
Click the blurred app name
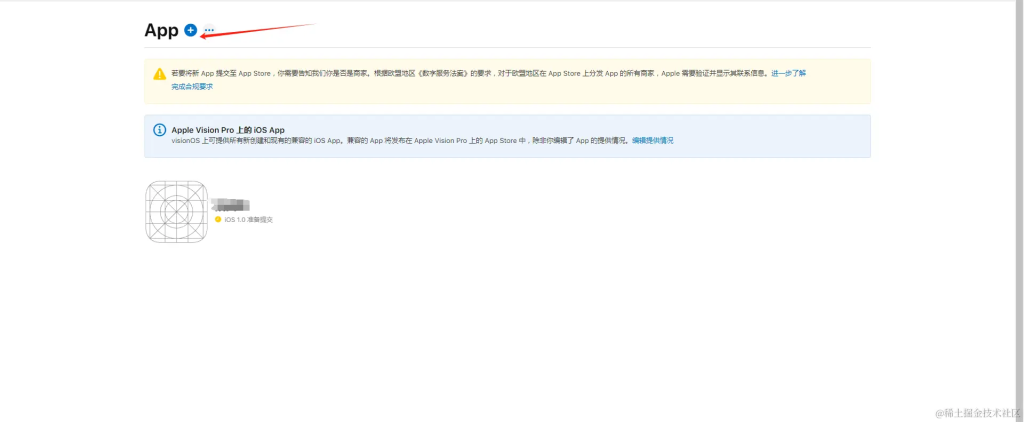[237, 205]
